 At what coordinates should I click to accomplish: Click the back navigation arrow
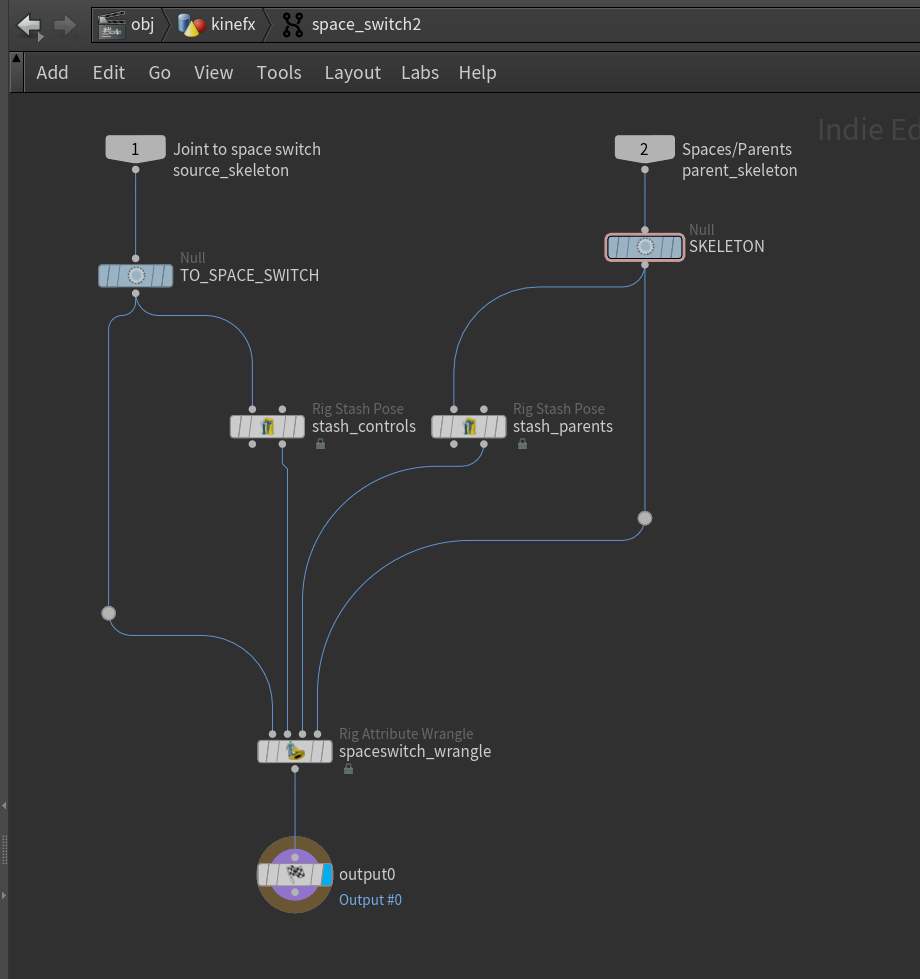(29, 25)
